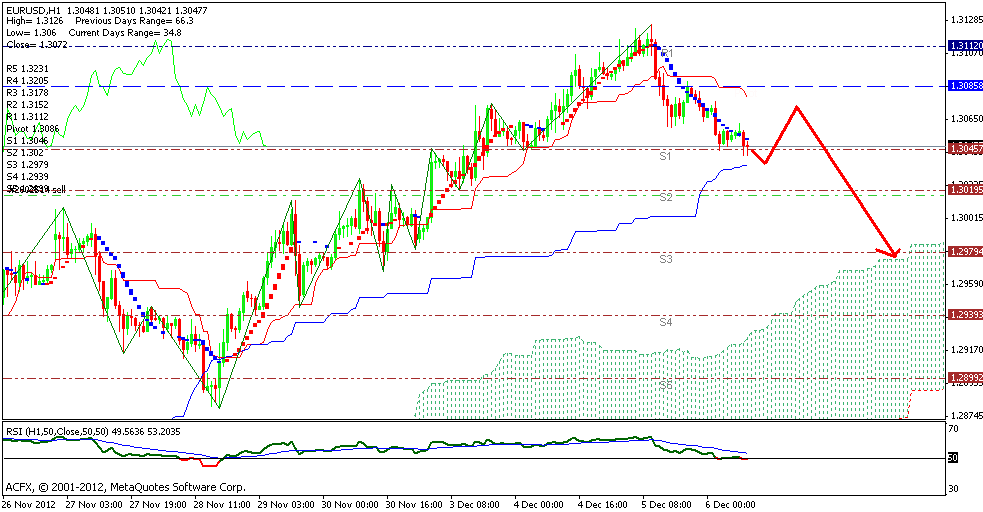Viewport: 983px width, 512px height.
Task: Select the S1 support level label
Action: click(x=664, y=157)
